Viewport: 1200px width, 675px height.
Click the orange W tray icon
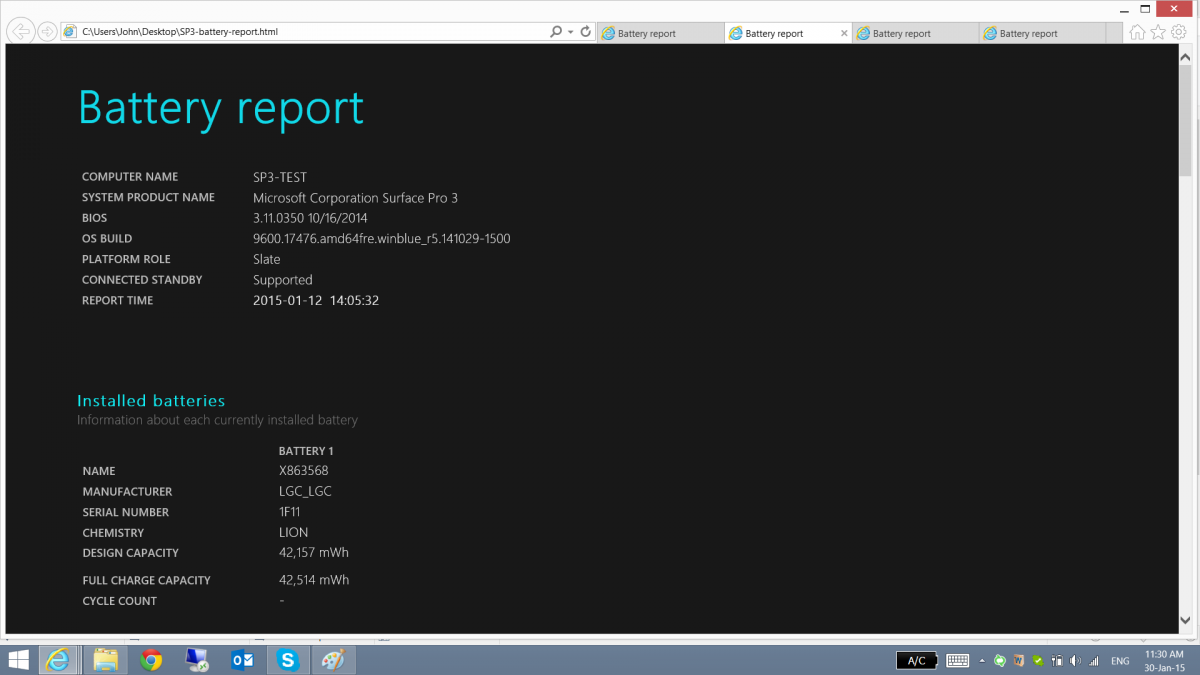[x=1018, y=661]
